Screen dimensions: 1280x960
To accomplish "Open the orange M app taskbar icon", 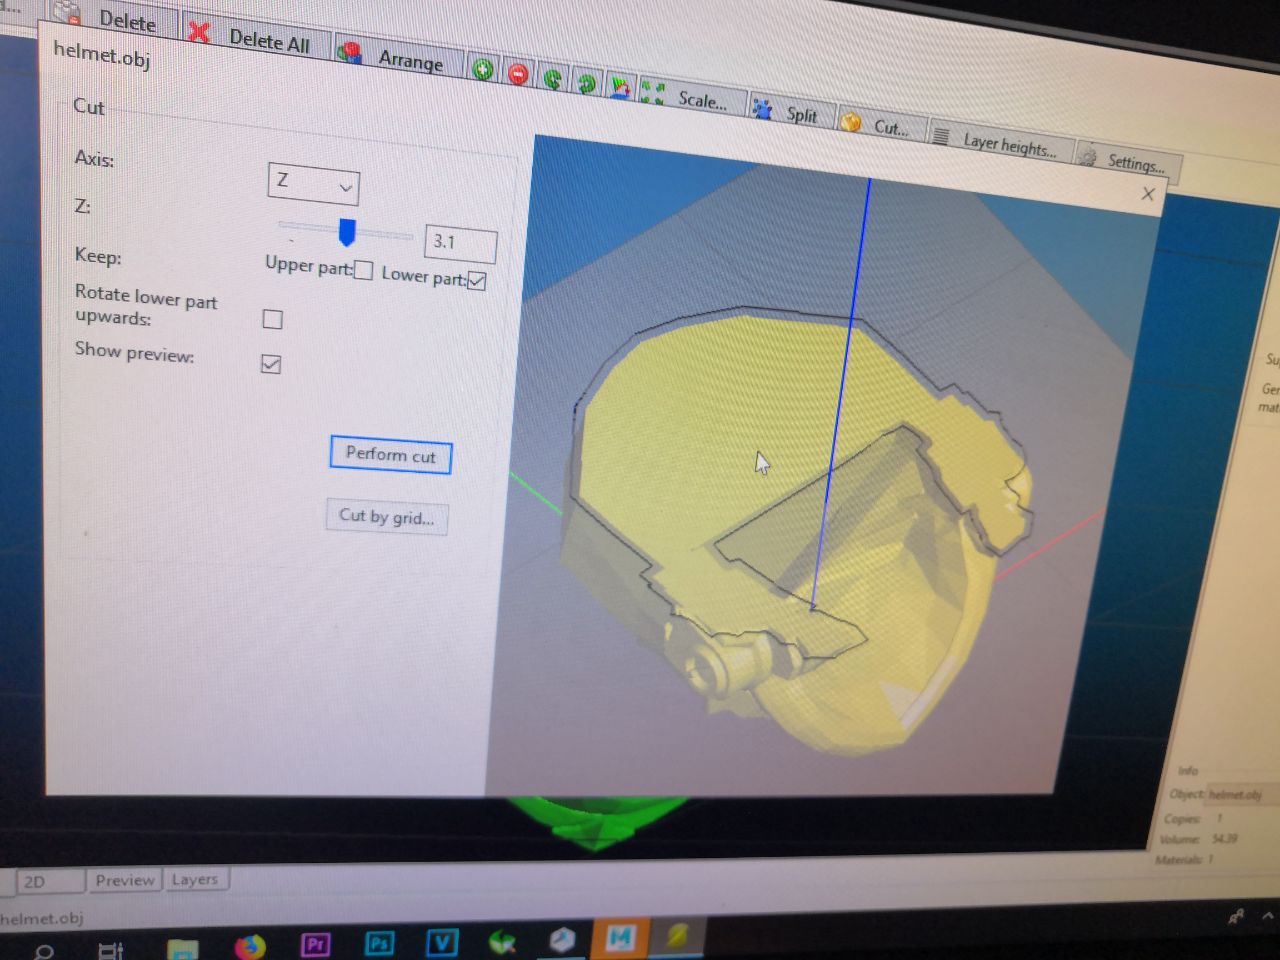I will [621, 937].
